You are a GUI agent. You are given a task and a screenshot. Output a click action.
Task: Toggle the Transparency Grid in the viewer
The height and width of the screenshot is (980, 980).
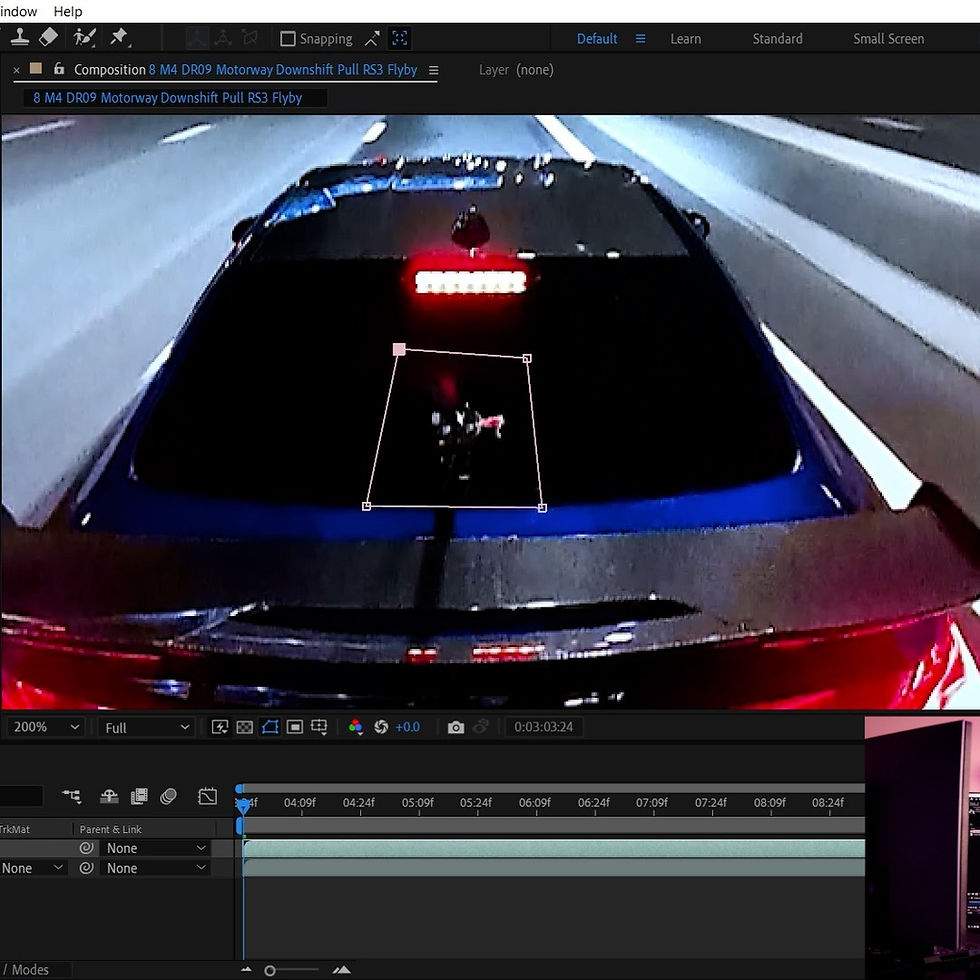[x=244, y=727]
